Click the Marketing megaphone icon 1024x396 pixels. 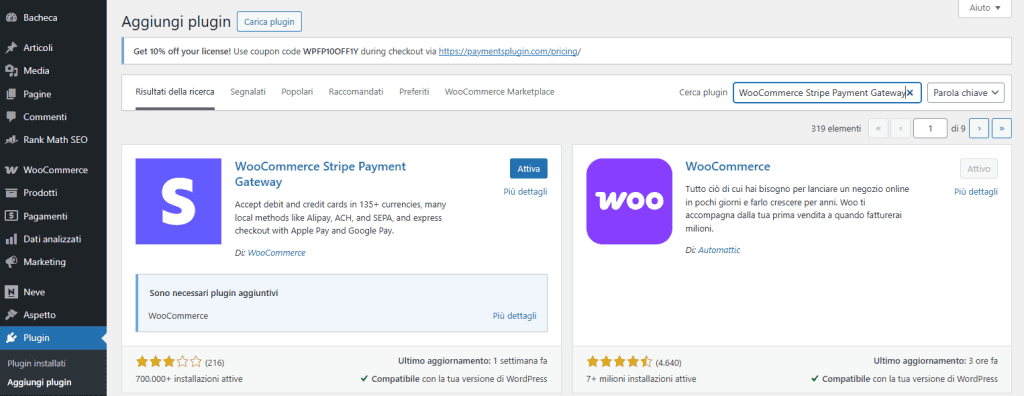click(10, 262)
